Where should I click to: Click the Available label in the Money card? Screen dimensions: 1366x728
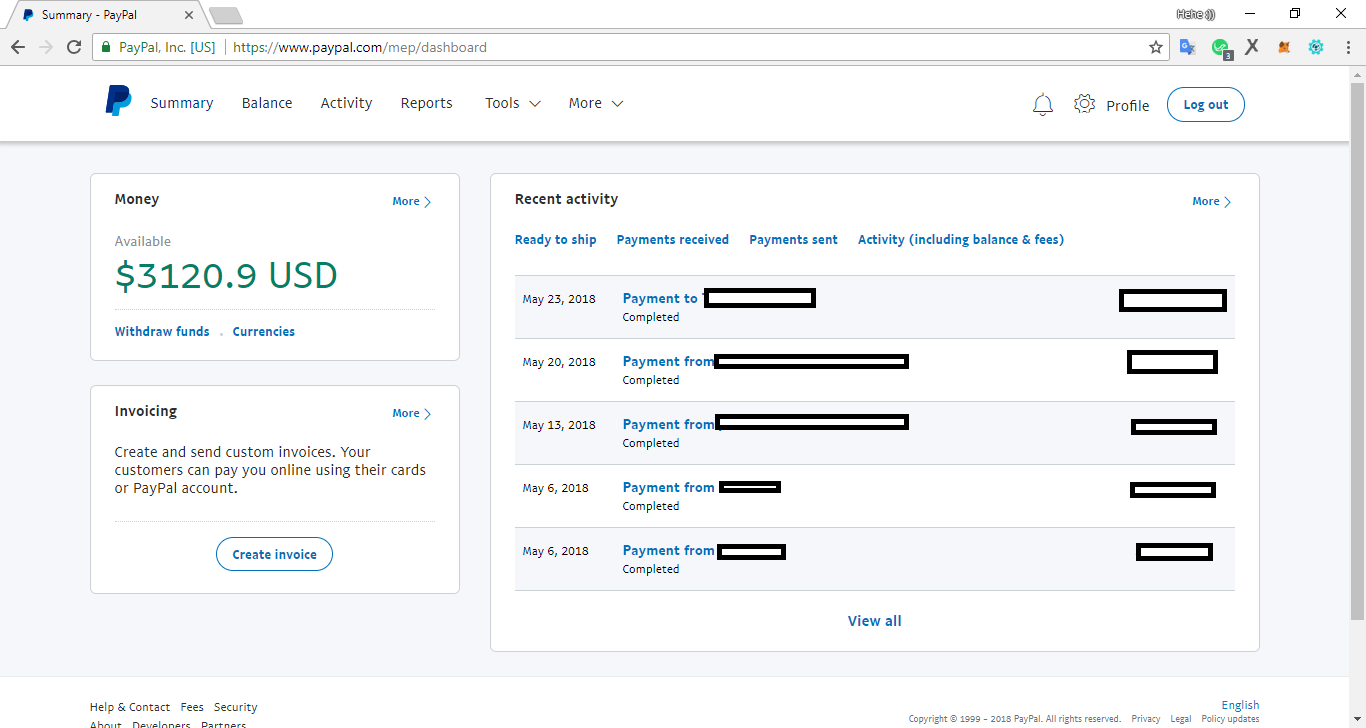click(x=143, y=241)
